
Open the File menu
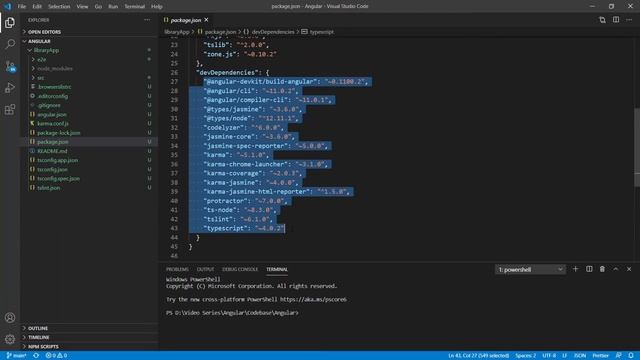tap(22, 7)
